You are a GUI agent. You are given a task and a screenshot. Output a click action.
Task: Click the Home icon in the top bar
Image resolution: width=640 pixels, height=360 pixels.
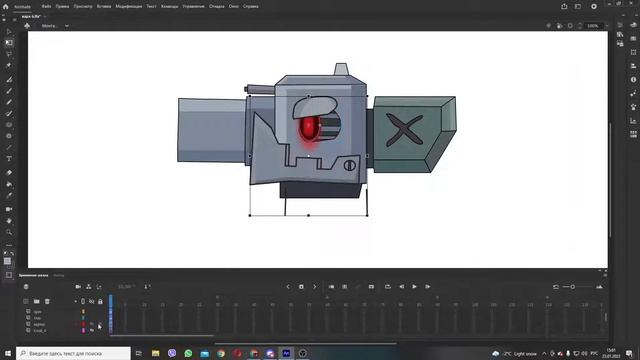coord(5,7)
